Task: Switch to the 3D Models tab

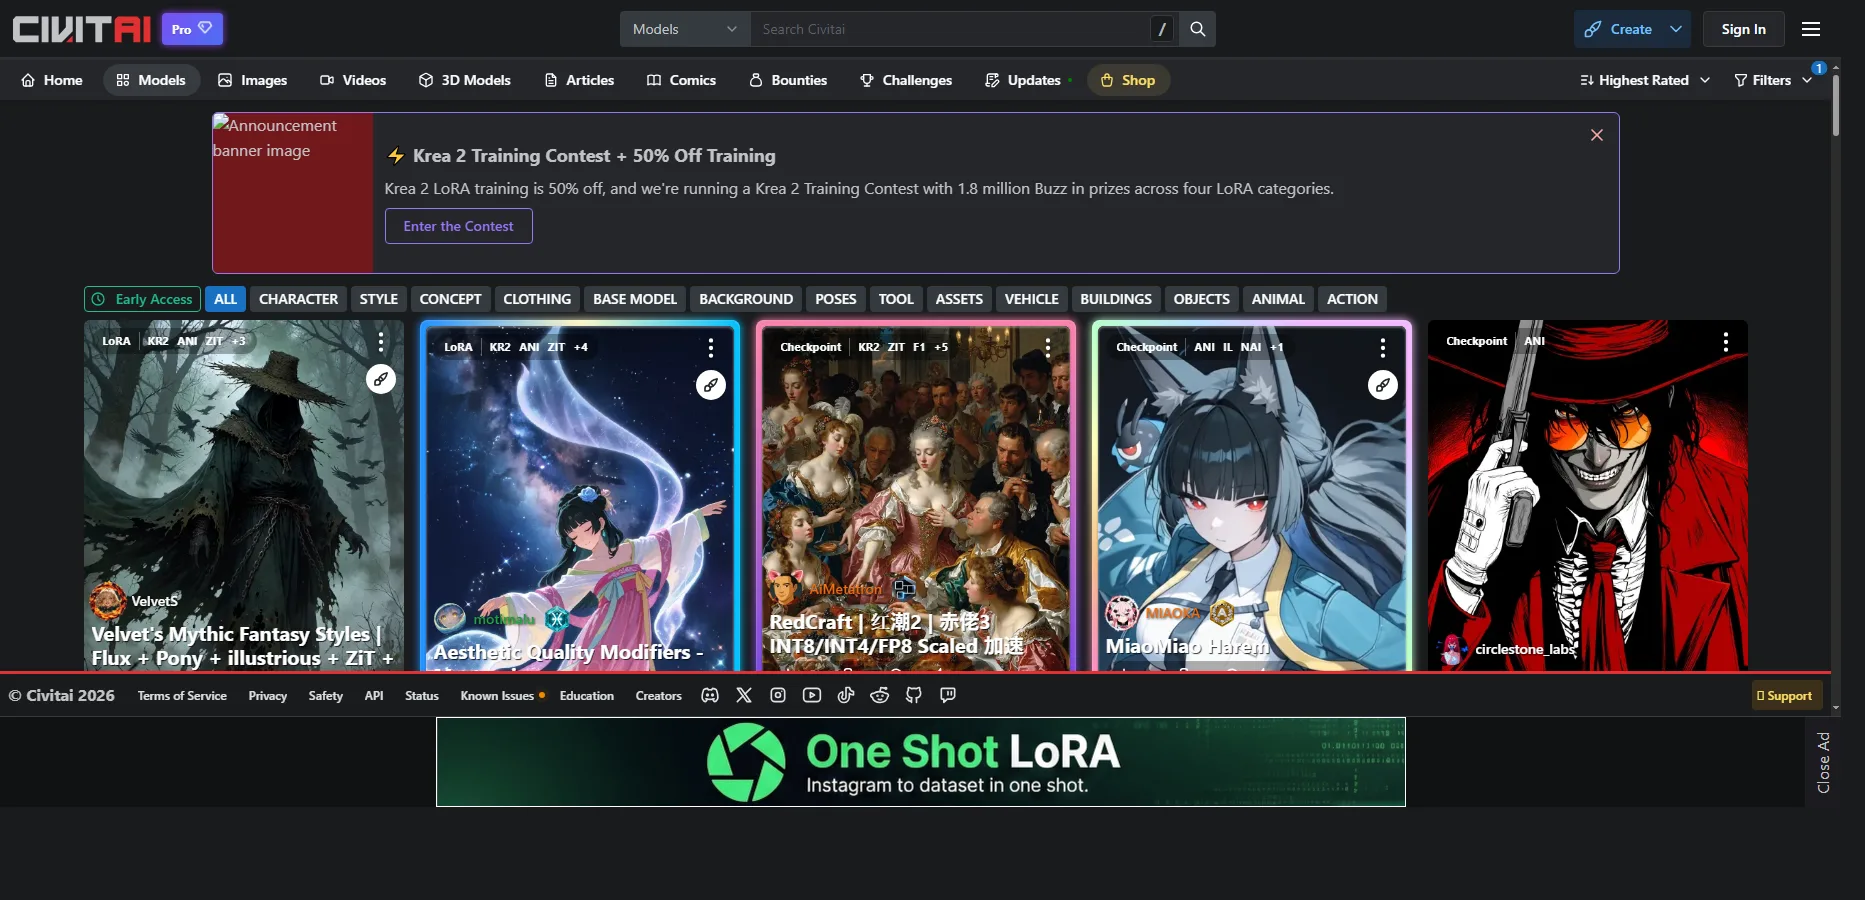Action: pos(465,80)
